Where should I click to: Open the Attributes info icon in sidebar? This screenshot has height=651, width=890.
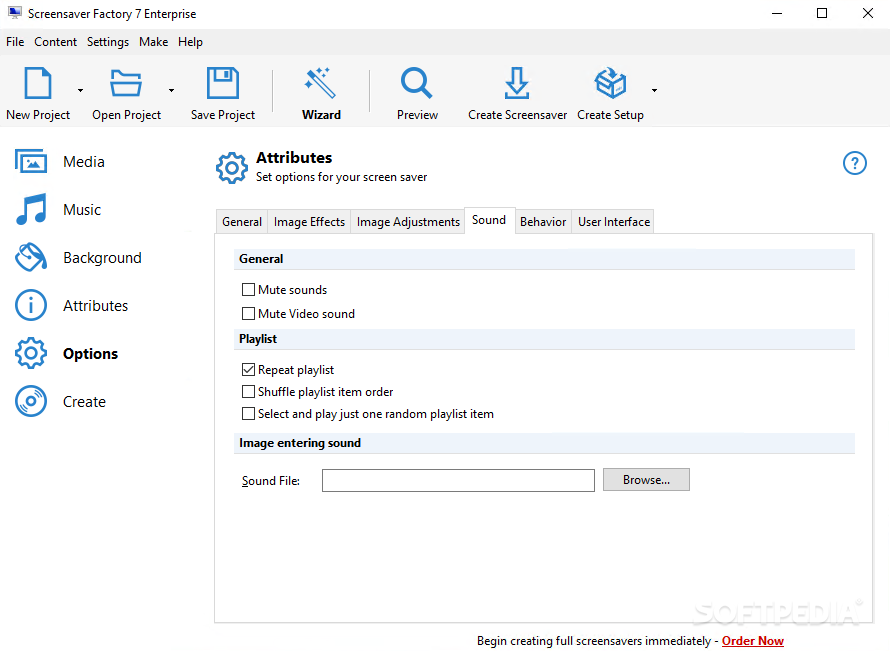click(x=31, y=305)
